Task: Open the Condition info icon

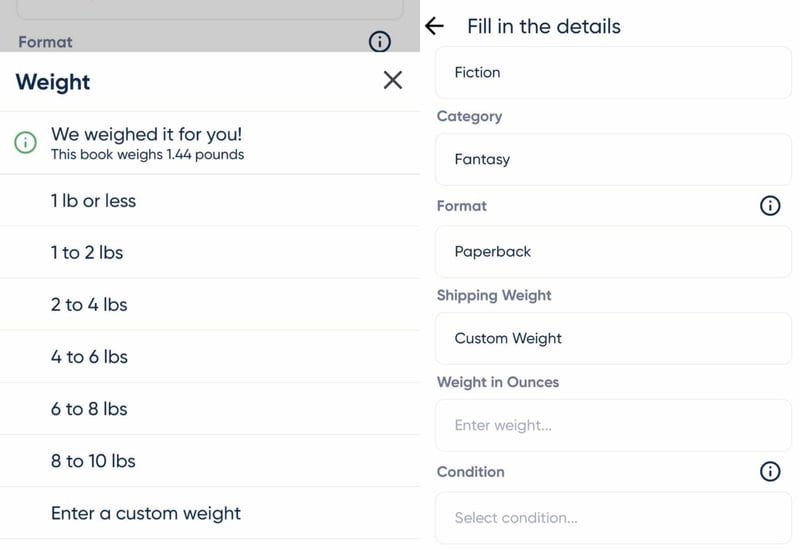Action: [x=770, y=472]
